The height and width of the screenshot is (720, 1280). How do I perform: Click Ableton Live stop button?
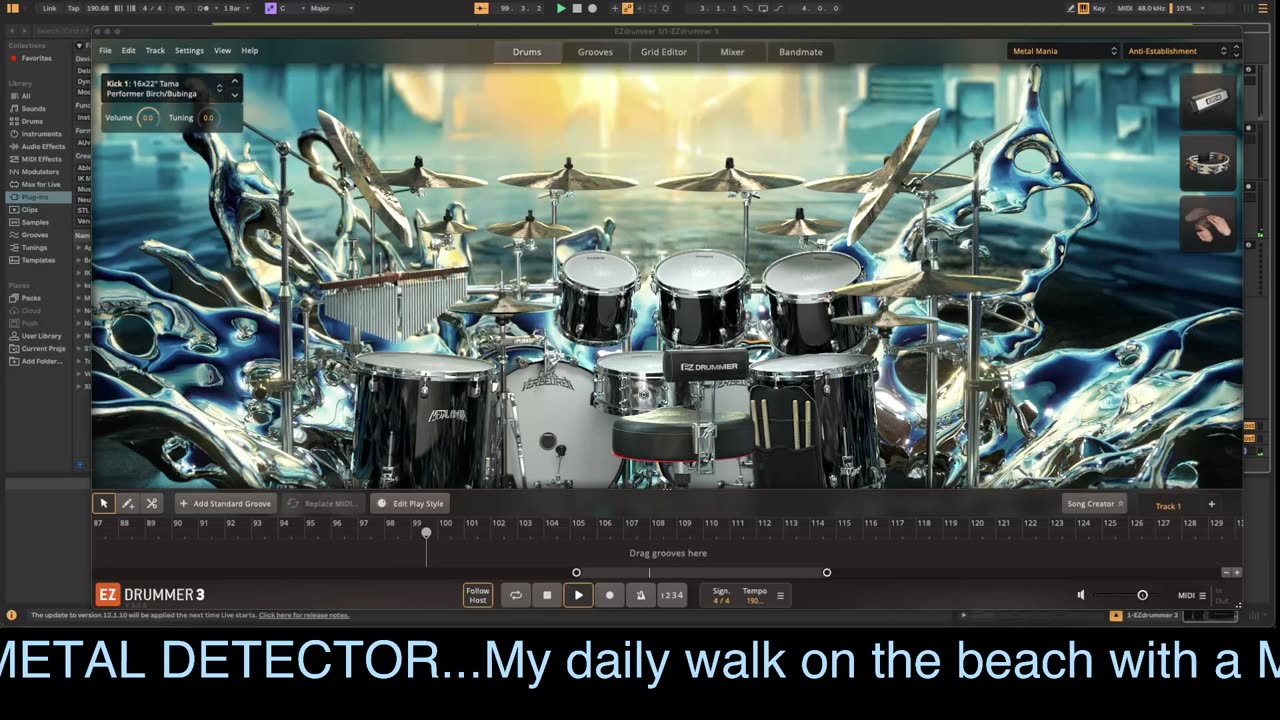pos(577,8)
